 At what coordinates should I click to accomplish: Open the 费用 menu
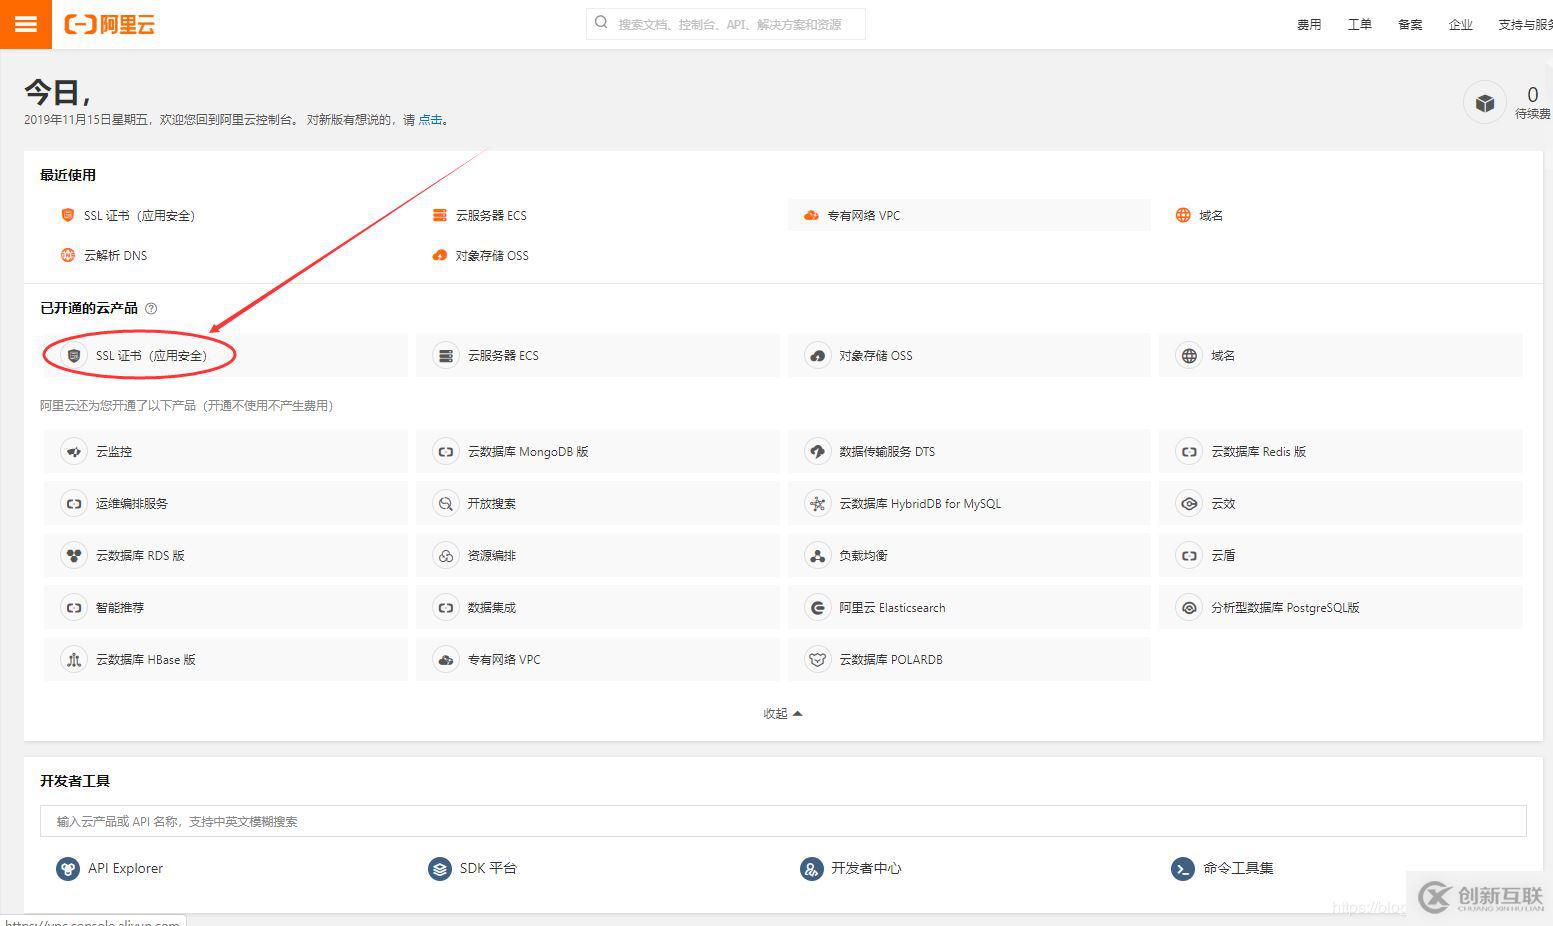click(x=1309, y=25)
